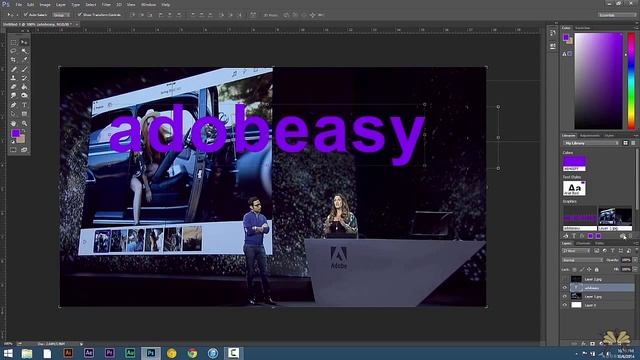Open After Effects from the taskbar
The width and height of the screenshot is (640, 360).
click(89, 353)
